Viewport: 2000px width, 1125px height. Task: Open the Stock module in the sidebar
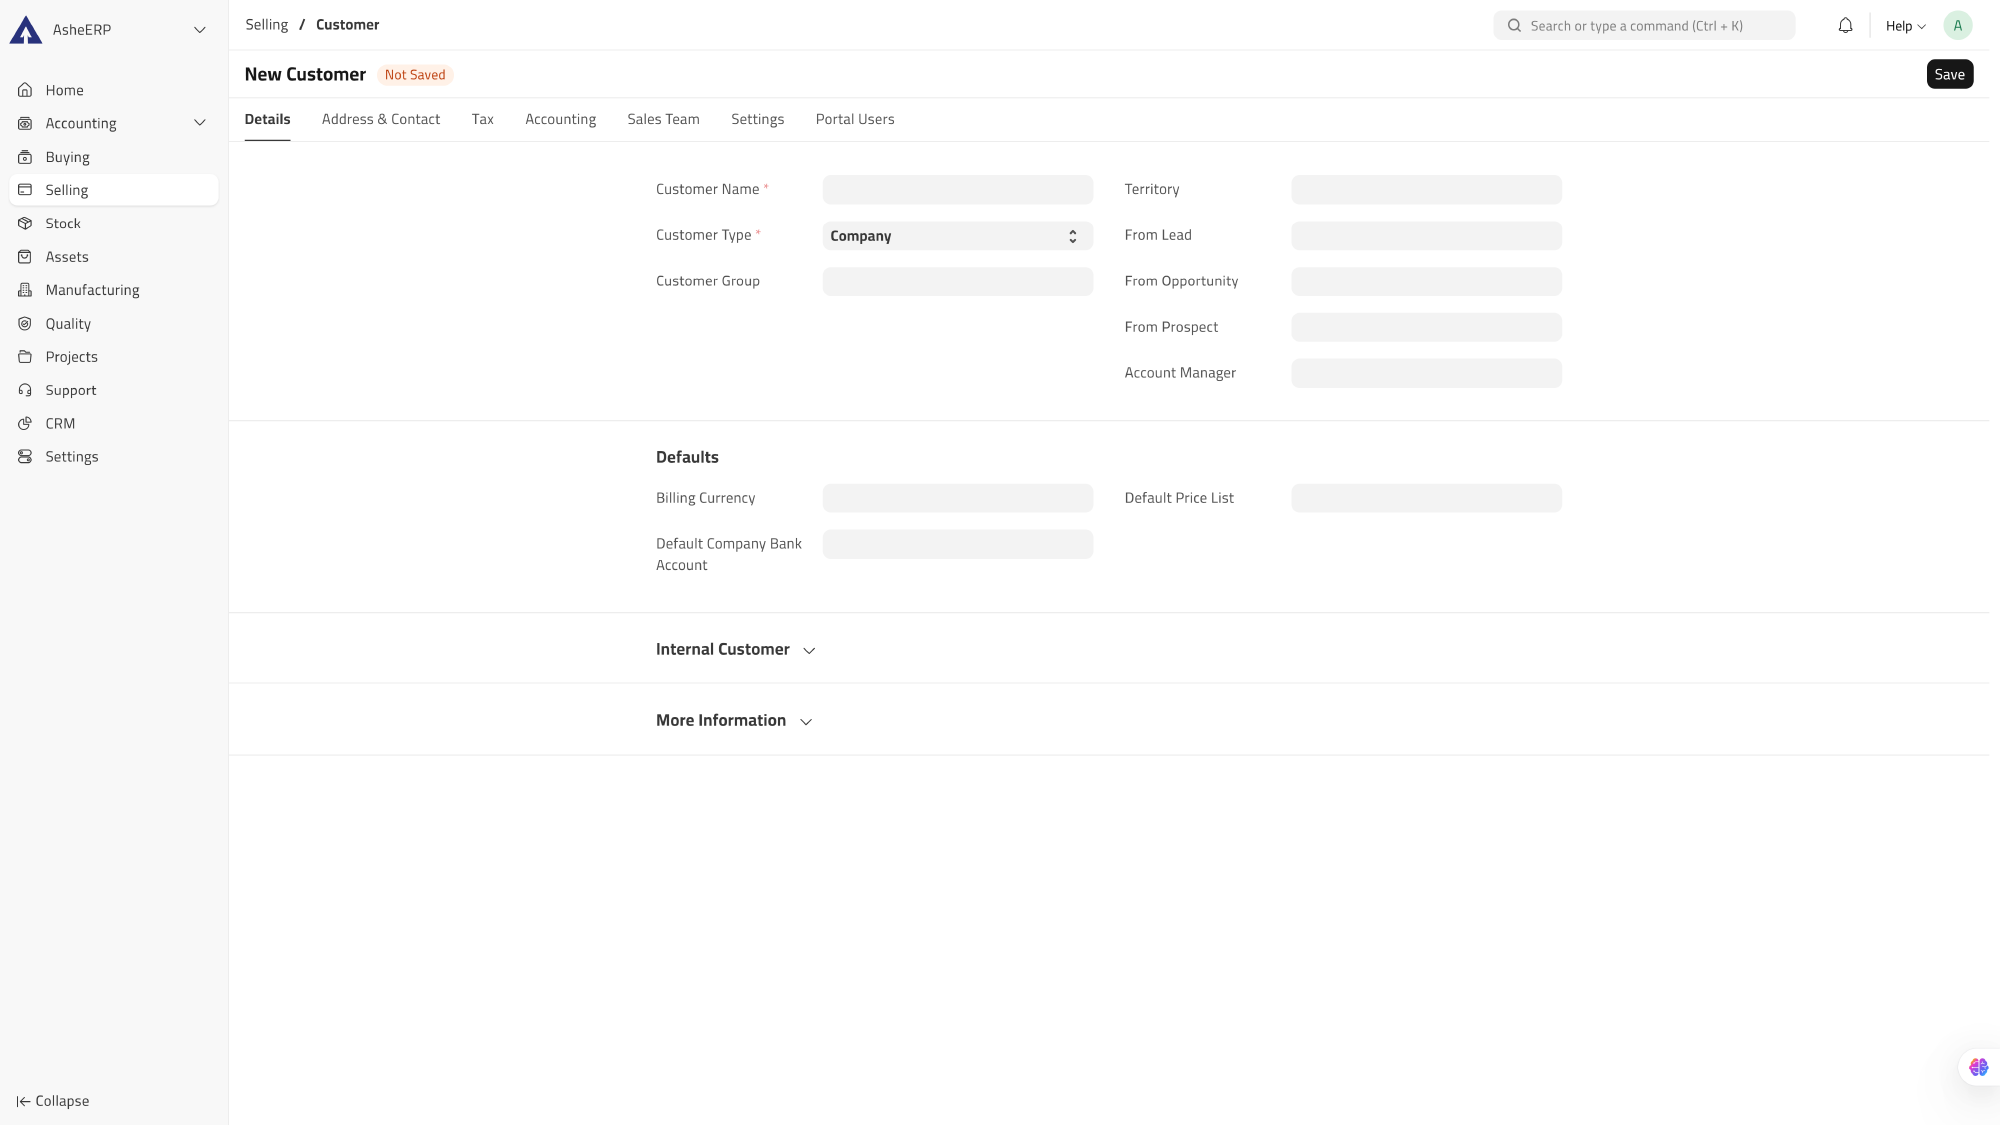[63, 223]
